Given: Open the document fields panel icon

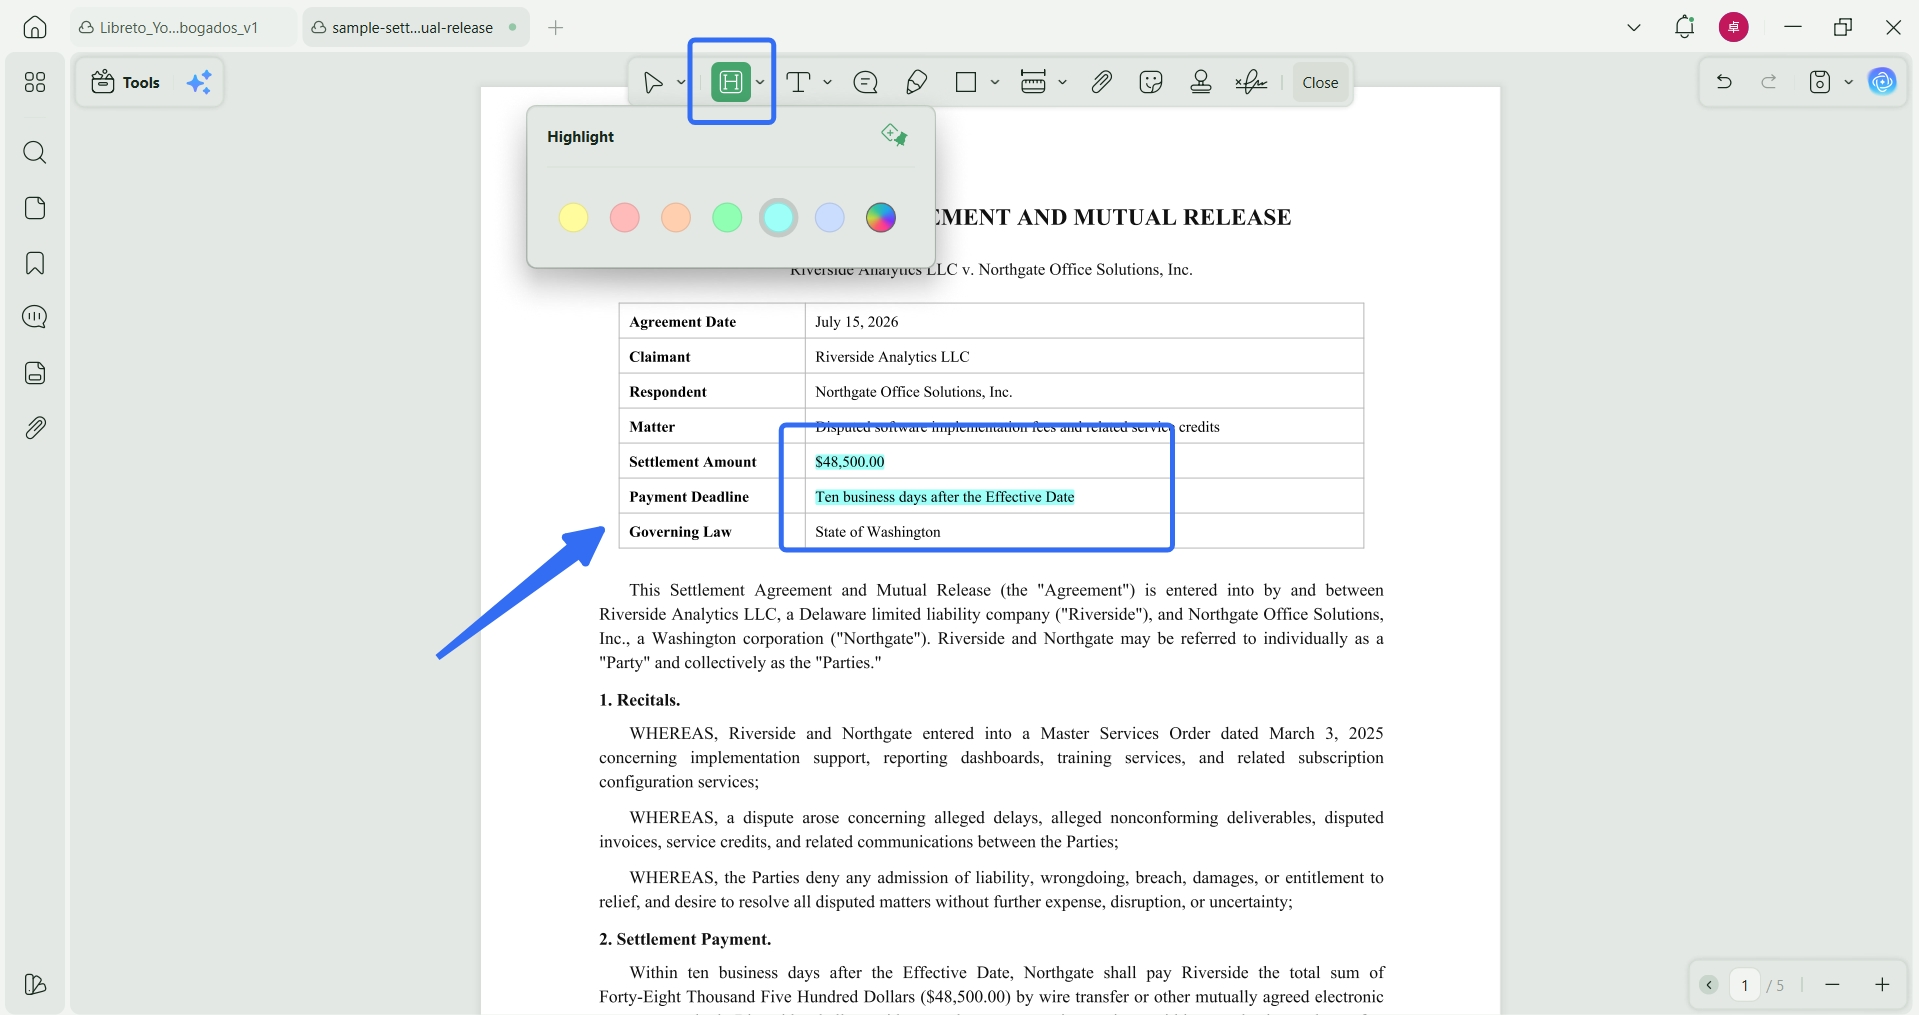Looking at the screenshot, I should tap(35, 373).
